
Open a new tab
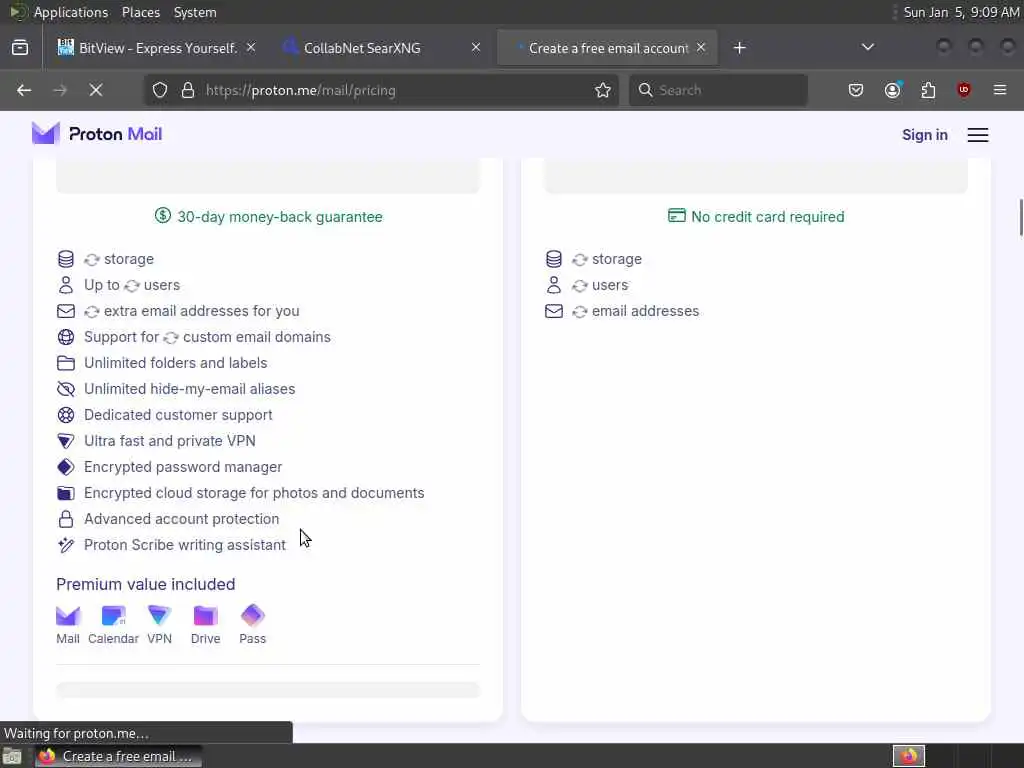pyautogui.click(x=739, y=48)
